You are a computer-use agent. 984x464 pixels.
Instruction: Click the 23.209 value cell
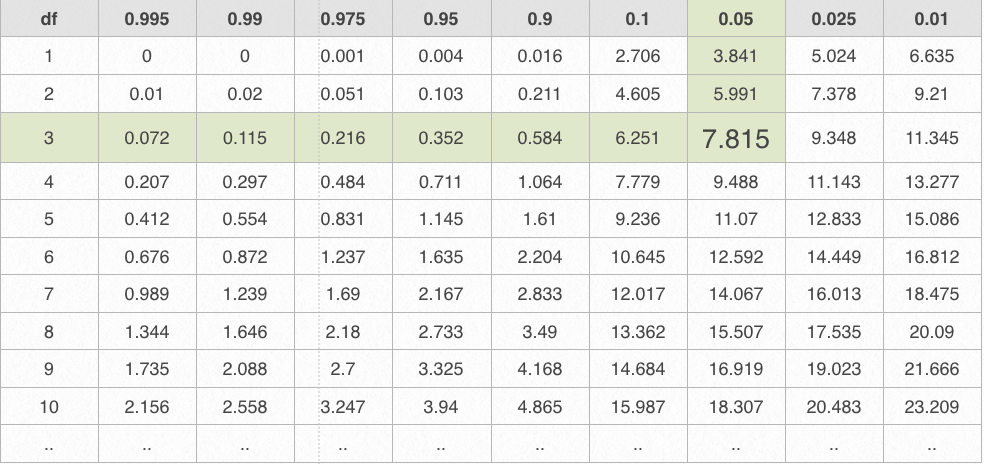[932, 407]
